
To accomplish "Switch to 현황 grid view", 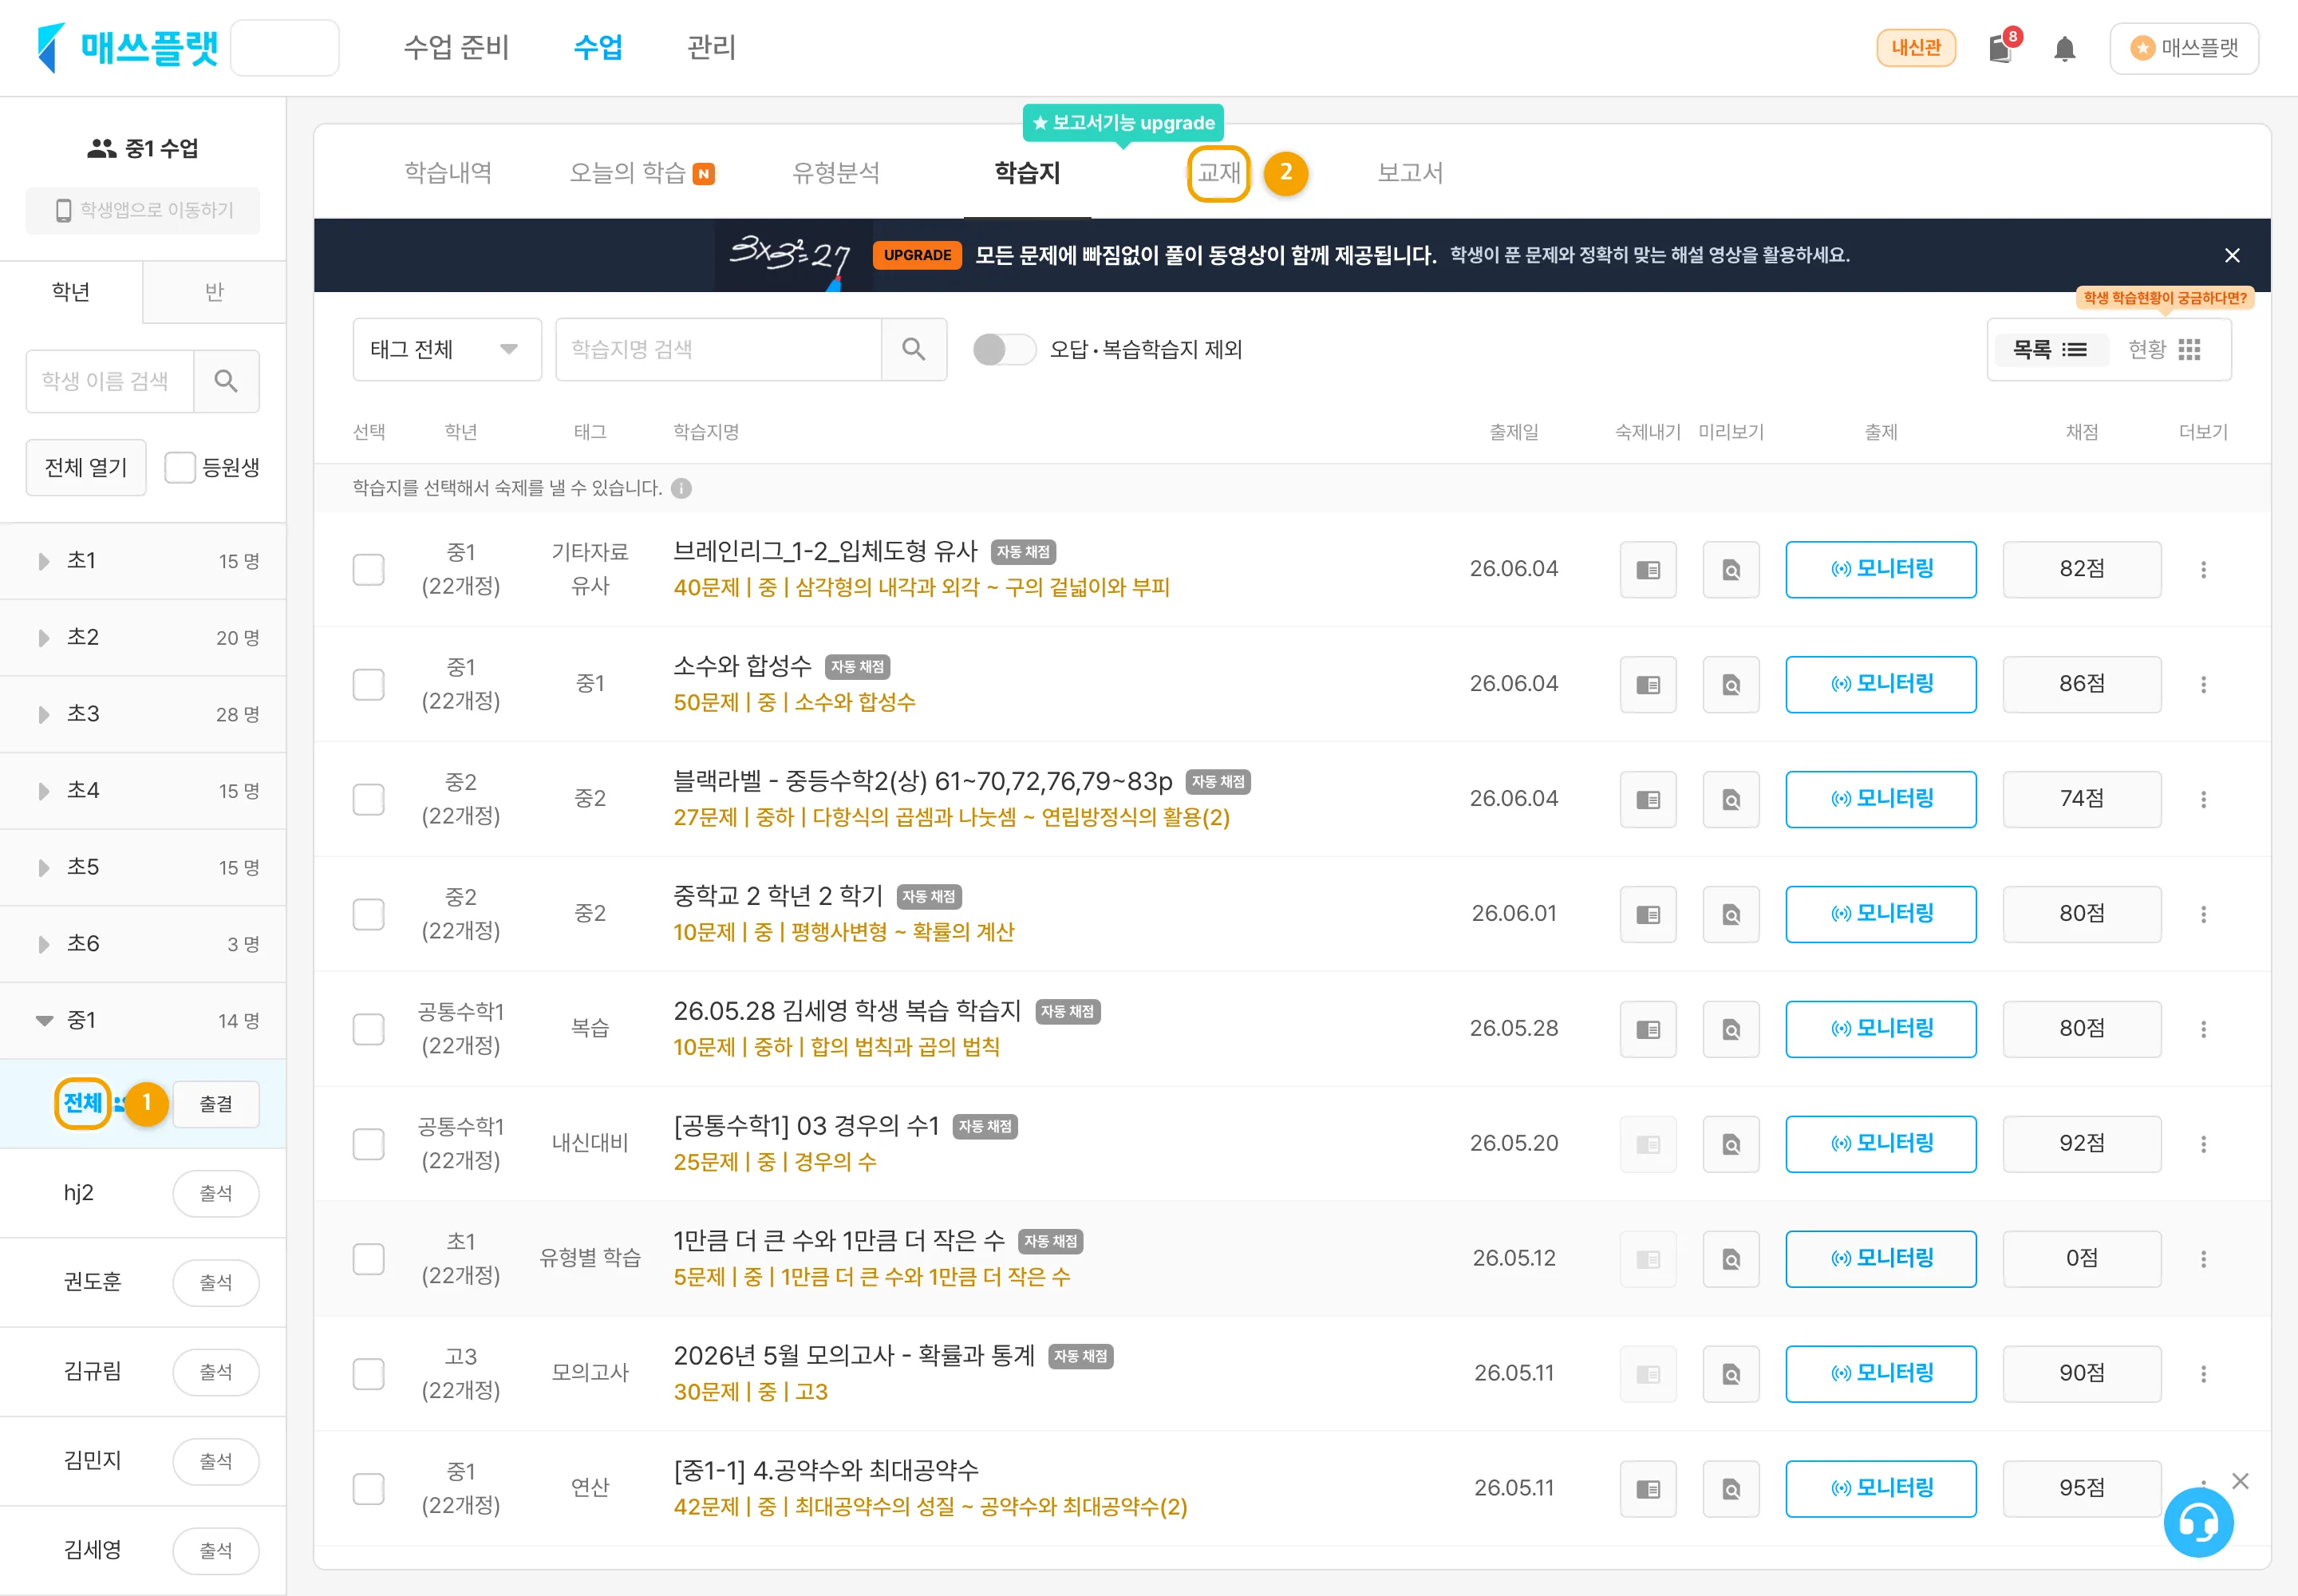I will click(2164, 349).
